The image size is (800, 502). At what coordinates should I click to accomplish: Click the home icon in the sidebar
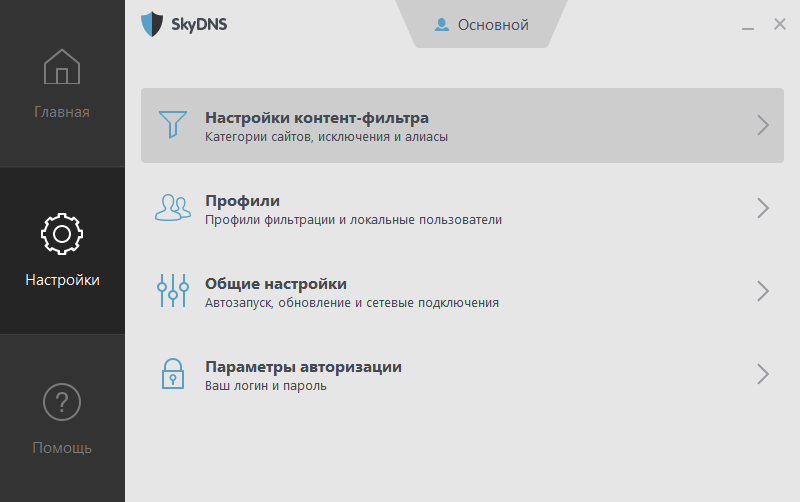[62, 67]
